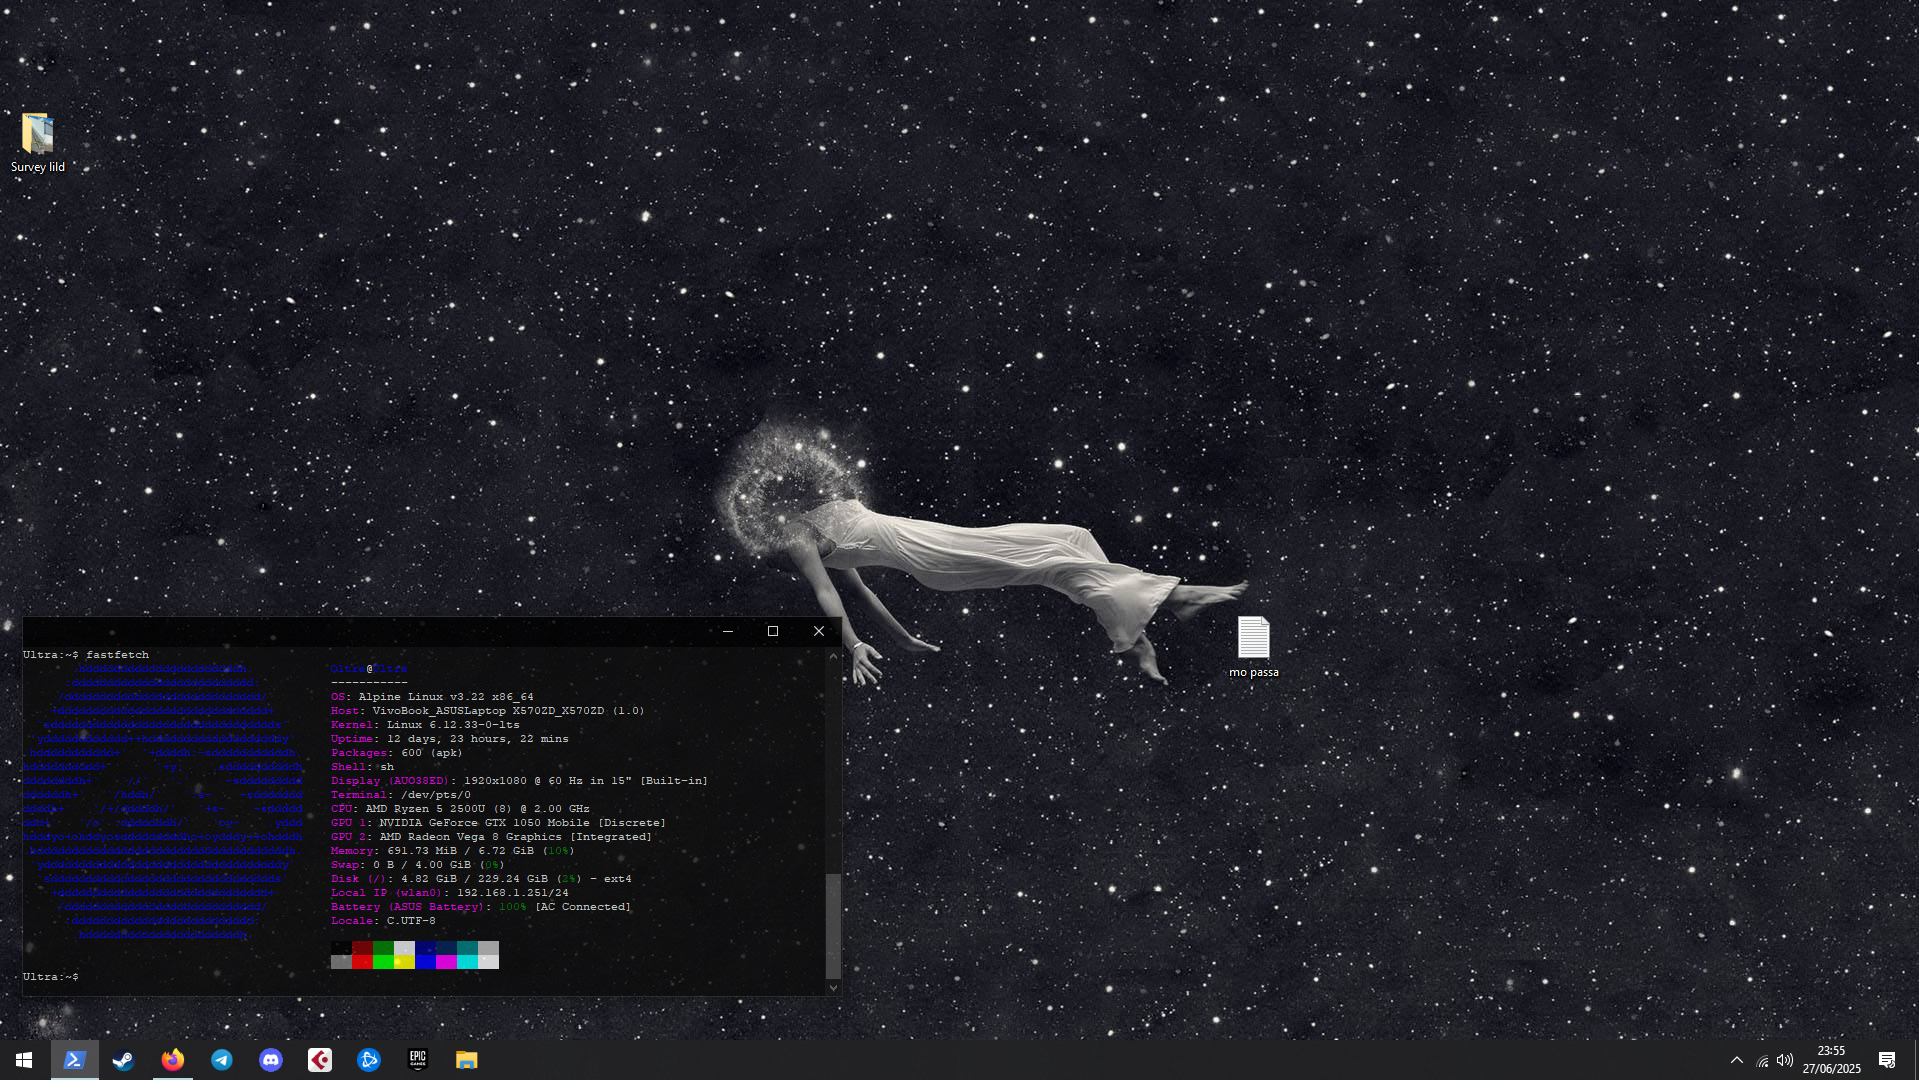Click the 'GPU 2: AMD Radeon Vega 8' line
The width and height of the screenshot is (1919, 1080).
pos(491,837)
